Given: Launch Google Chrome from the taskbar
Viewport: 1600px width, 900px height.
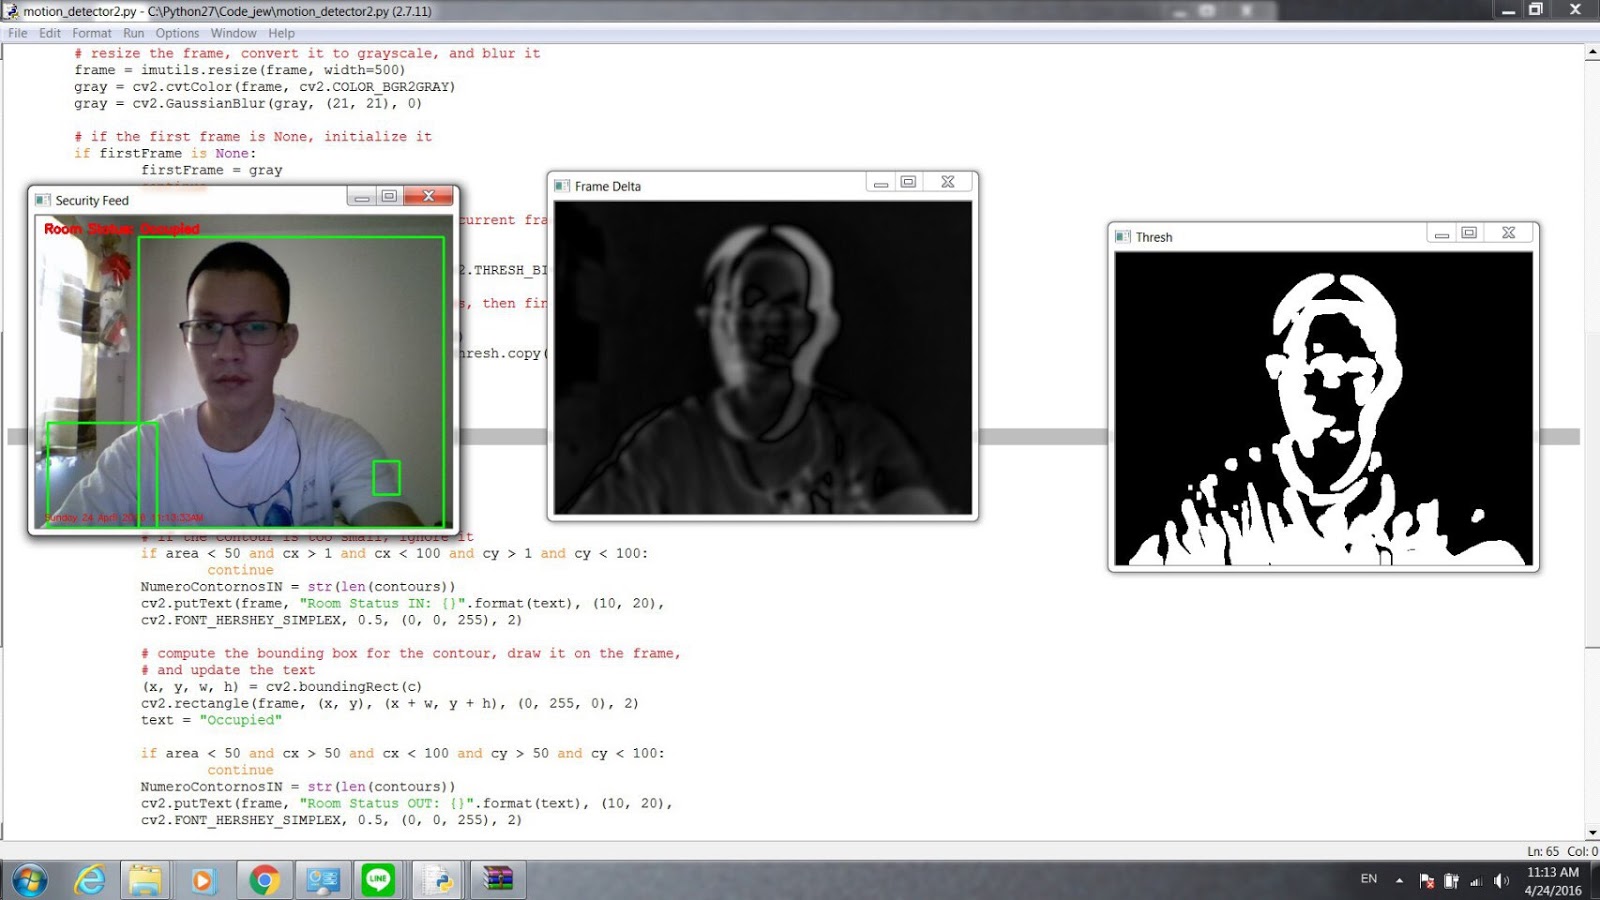Looking at the screenshot, I should pos(262,880).
